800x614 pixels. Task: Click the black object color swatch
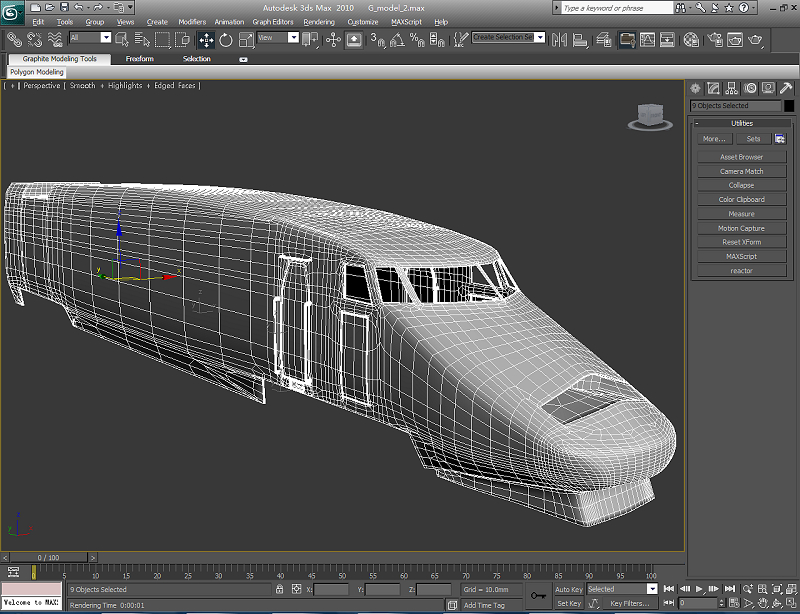coord(788,106)
